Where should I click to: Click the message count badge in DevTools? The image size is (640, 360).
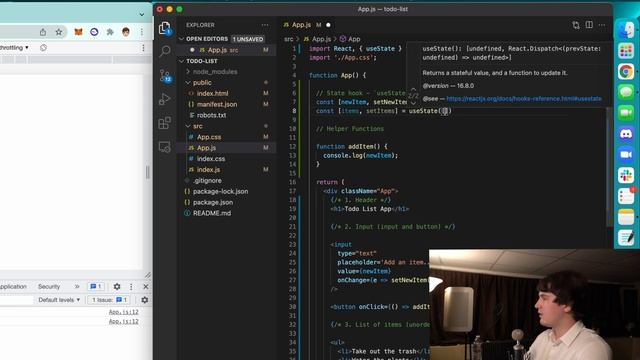point(96,287)
